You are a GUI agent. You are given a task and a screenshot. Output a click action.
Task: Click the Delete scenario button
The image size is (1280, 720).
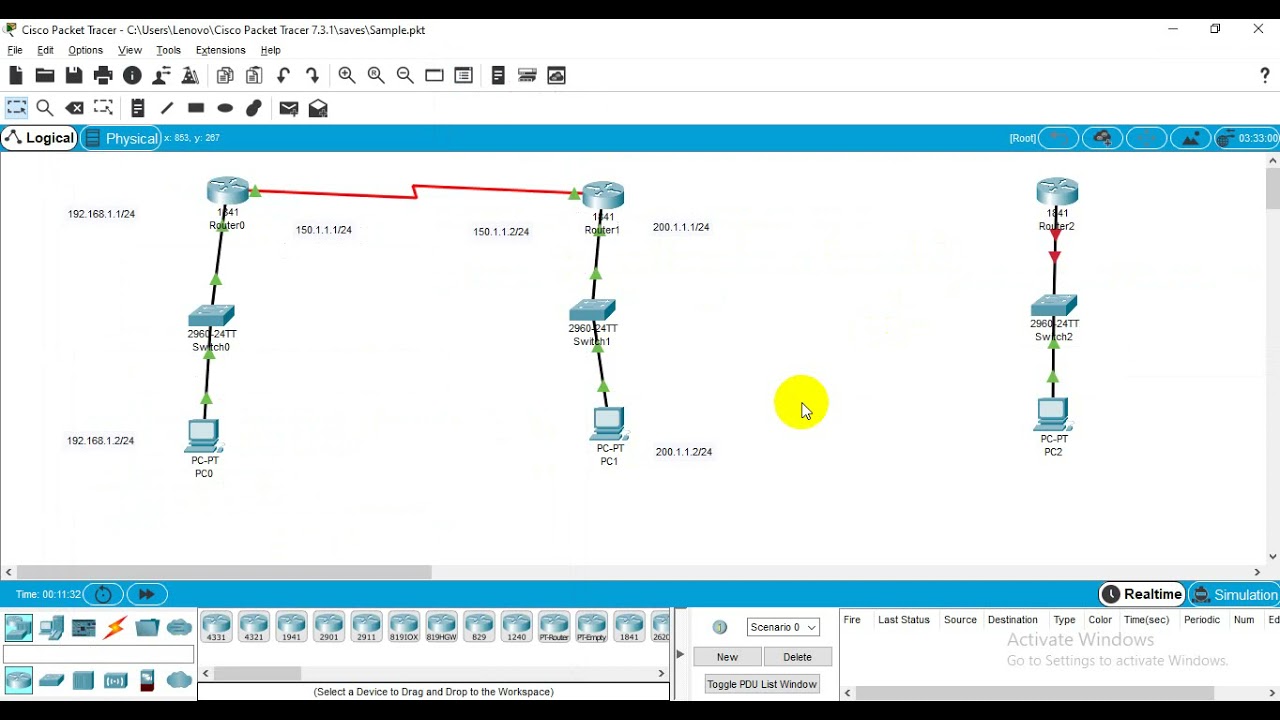click(798, 657)
